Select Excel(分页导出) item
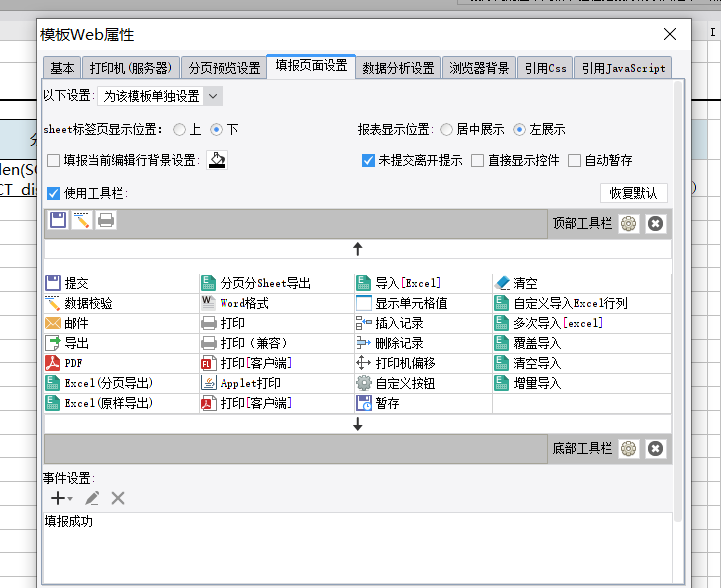721x588 pixels. tap(122, 383)
